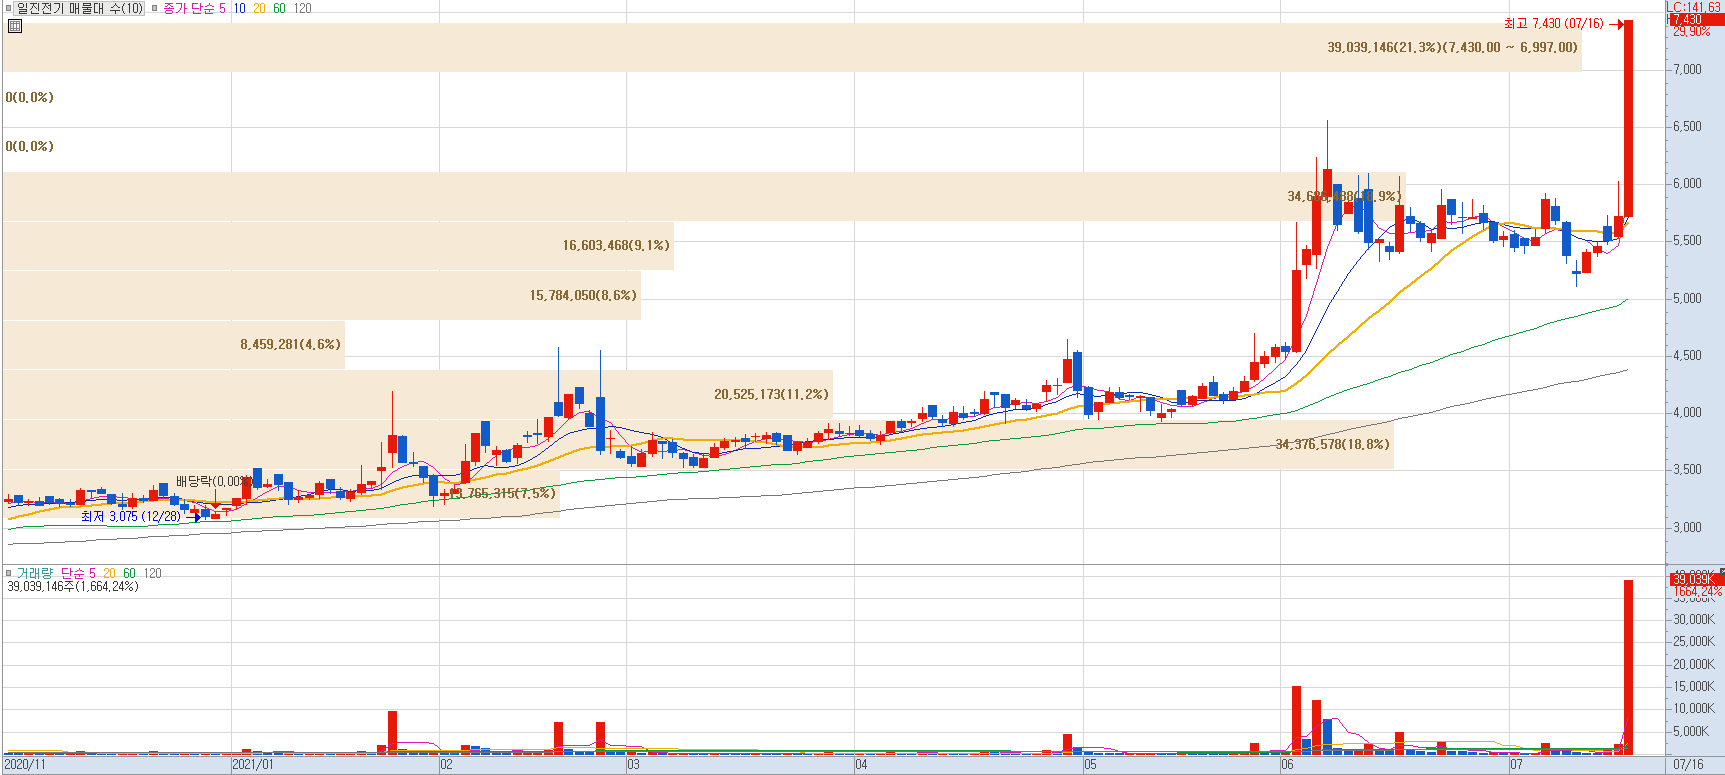Select the blue 10-day average label in price legend

239,8
